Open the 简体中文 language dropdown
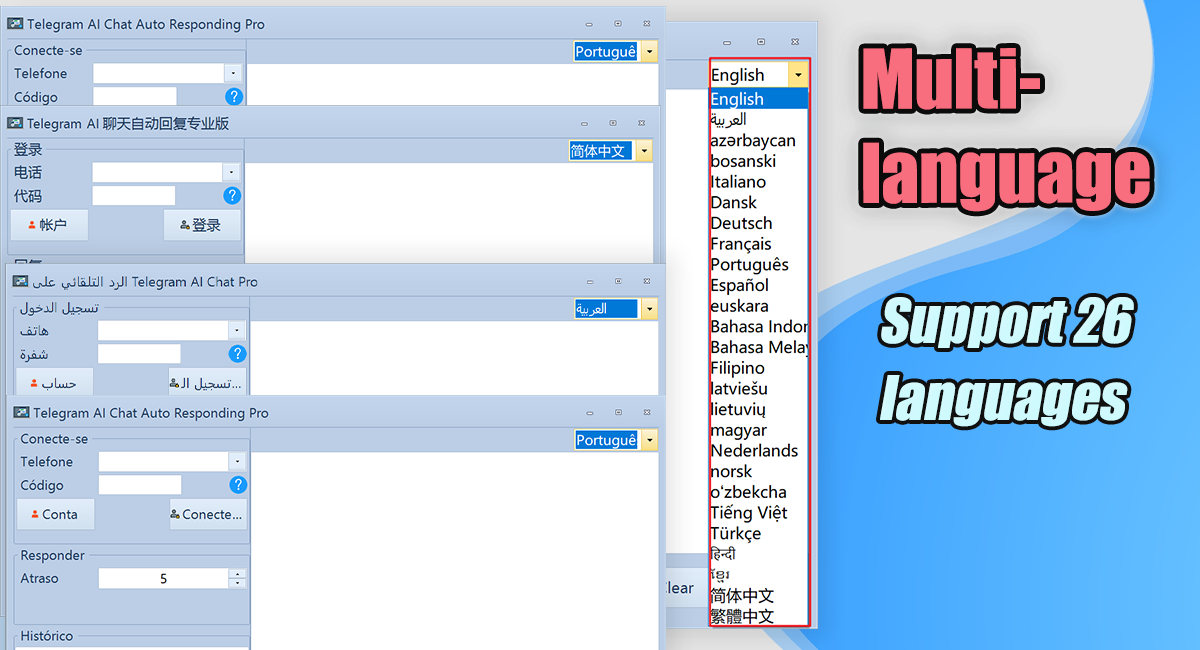 pos(646,151)
